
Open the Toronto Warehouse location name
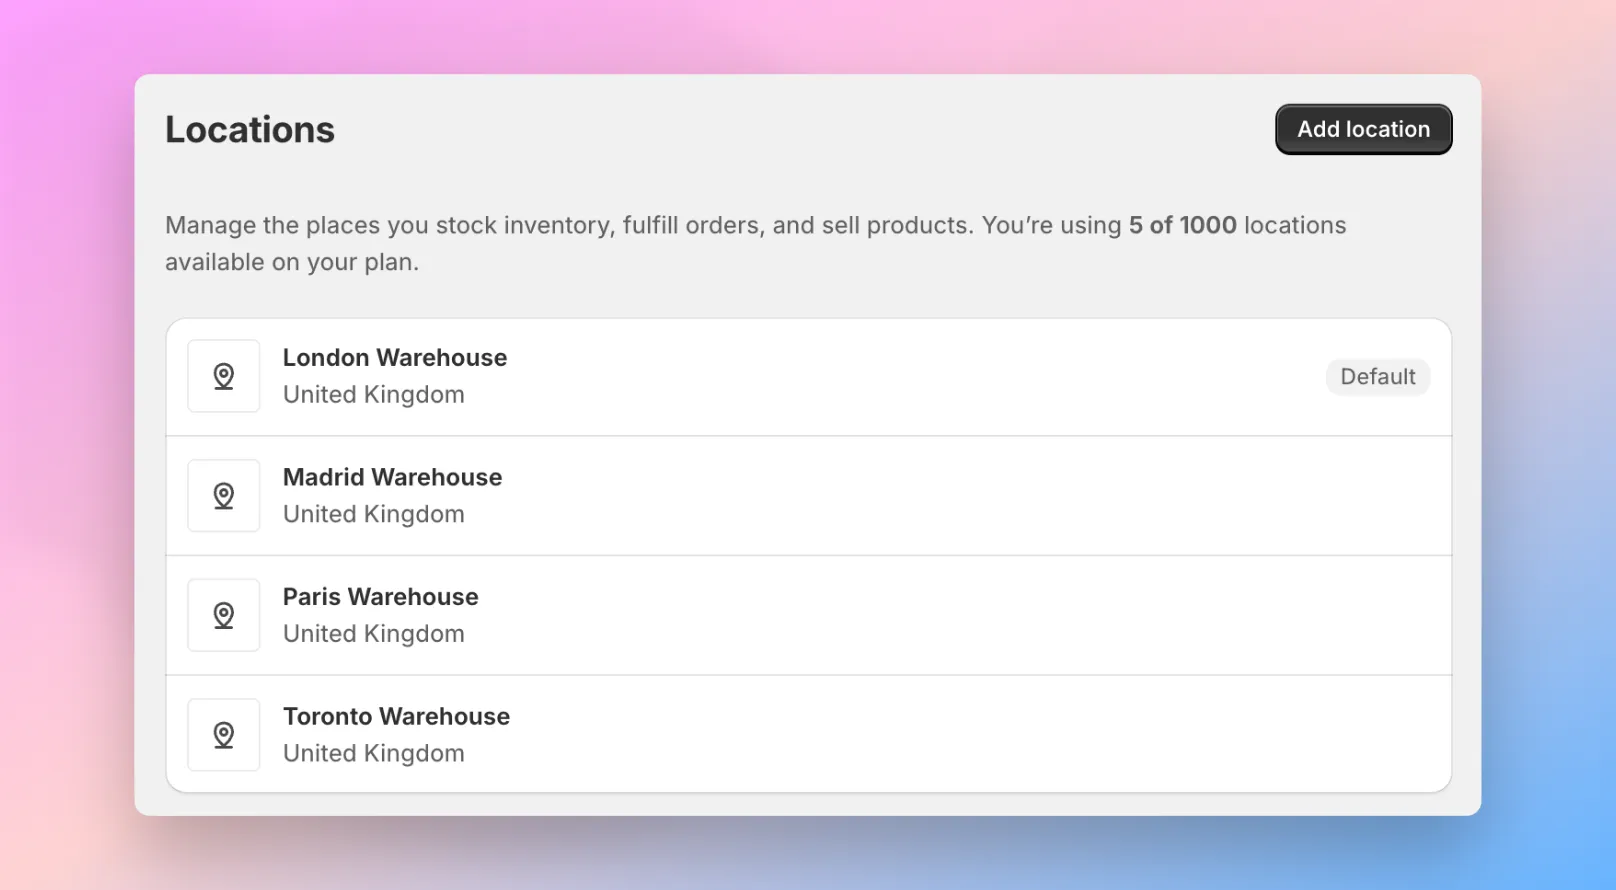[x=396, y=716]
